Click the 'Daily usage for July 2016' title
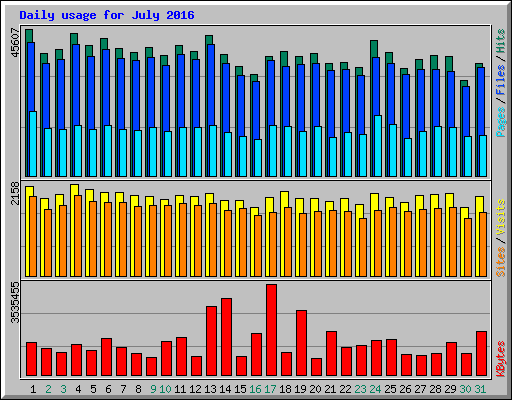512x400 pixels. click(107, 15)
